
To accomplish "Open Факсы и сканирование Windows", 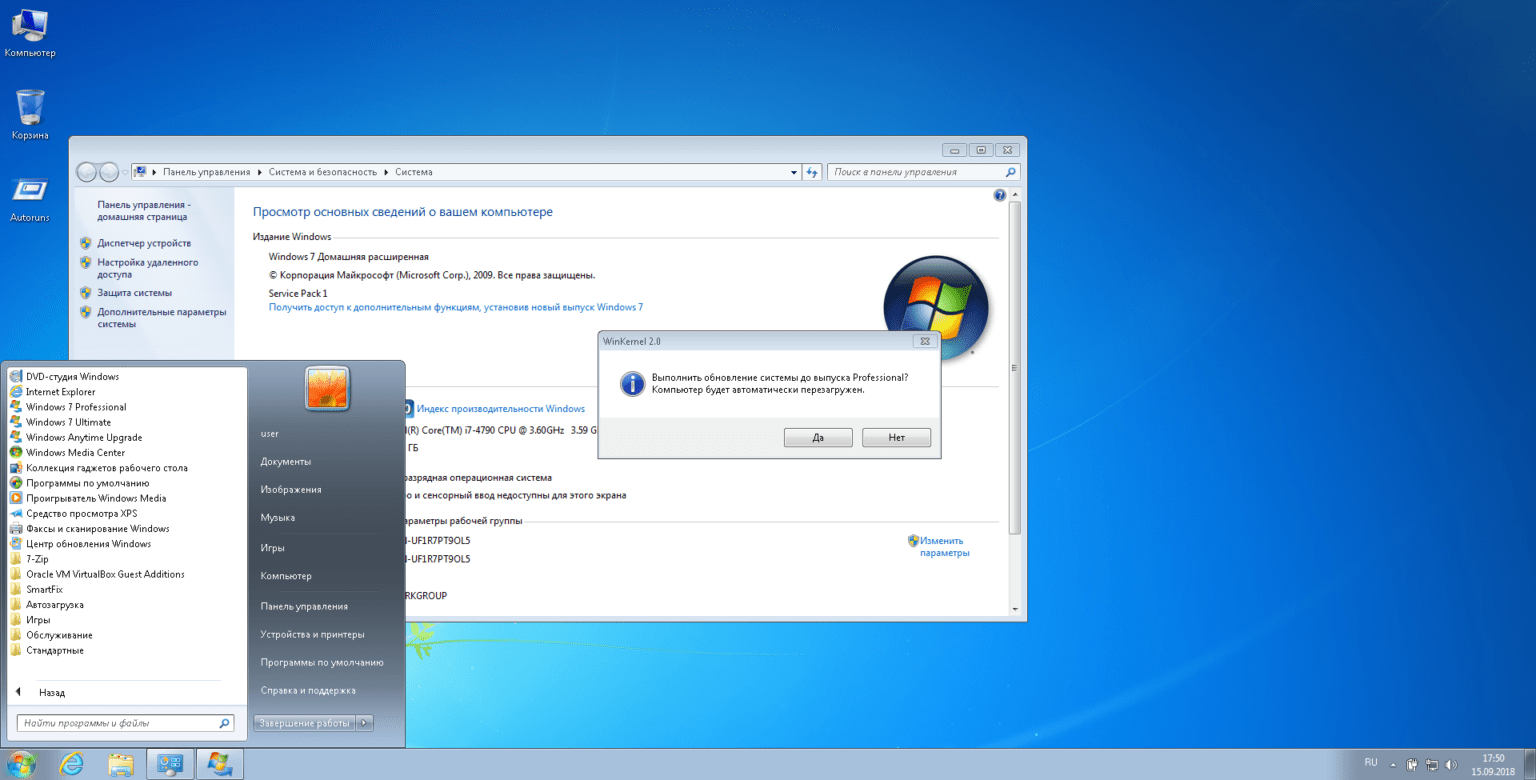I will tap(97, 528).
